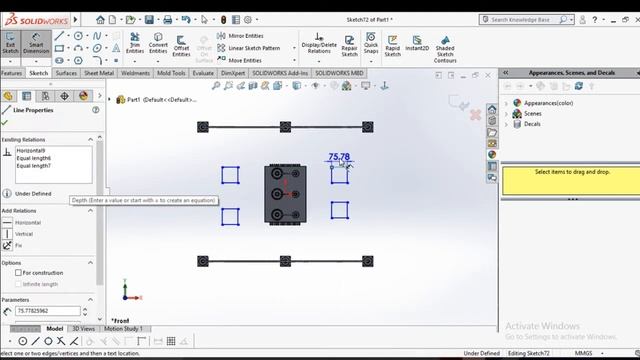Expand the Appearances(color) tree node
640x360 pixels.
coord(507,103)
